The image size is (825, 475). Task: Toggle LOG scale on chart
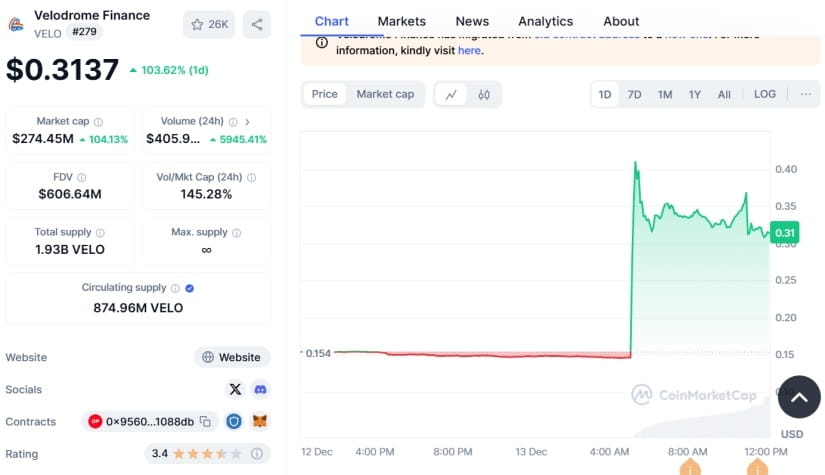[765, 94]
